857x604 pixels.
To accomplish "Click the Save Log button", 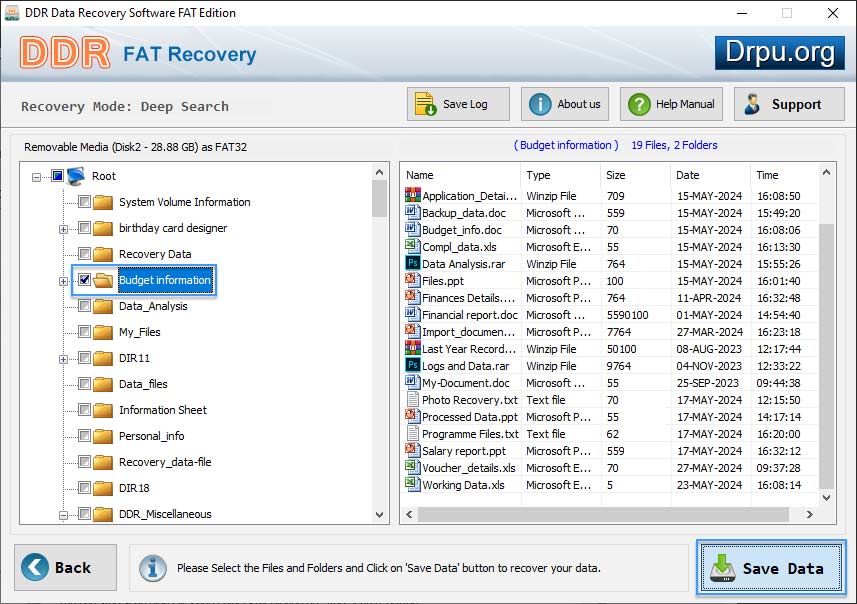I will coord(458,104).
